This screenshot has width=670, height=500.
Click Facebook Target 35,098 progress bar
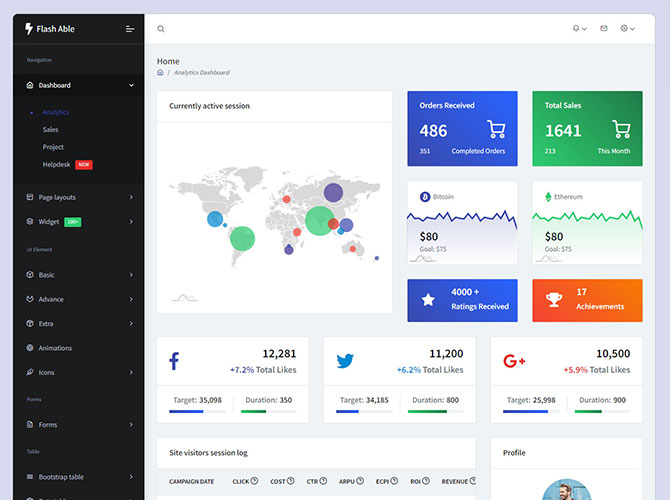pyautogui.click(x=197, y=412)
